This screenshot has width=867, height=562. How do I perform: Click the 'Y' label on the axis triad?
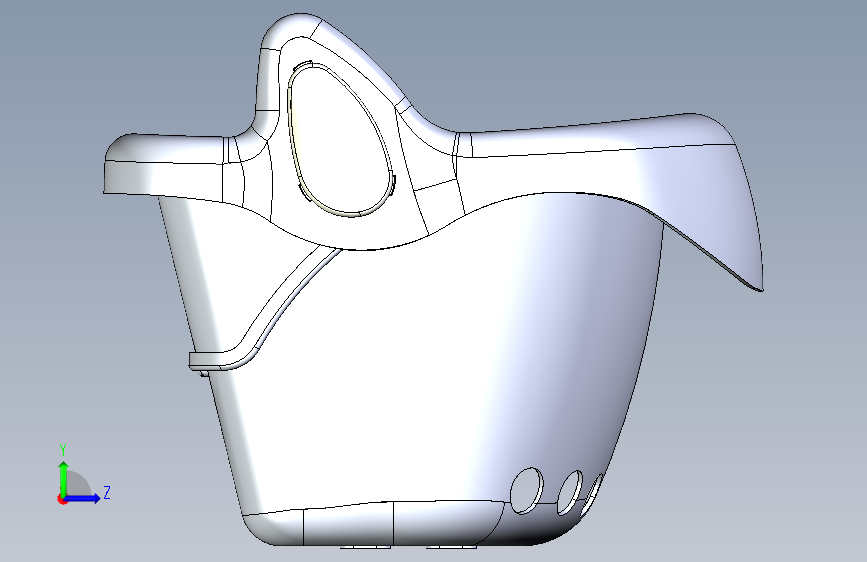(x=63, y=450)
